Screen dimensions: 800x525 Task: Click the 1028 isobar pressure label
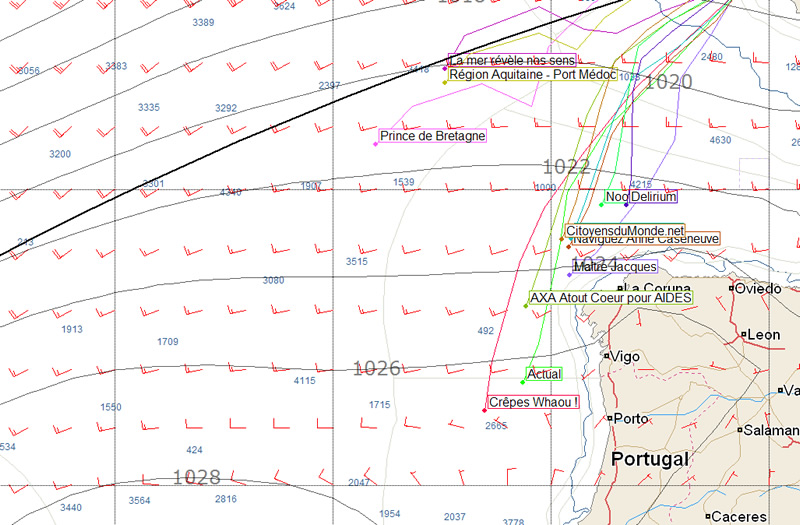point(197,476)
